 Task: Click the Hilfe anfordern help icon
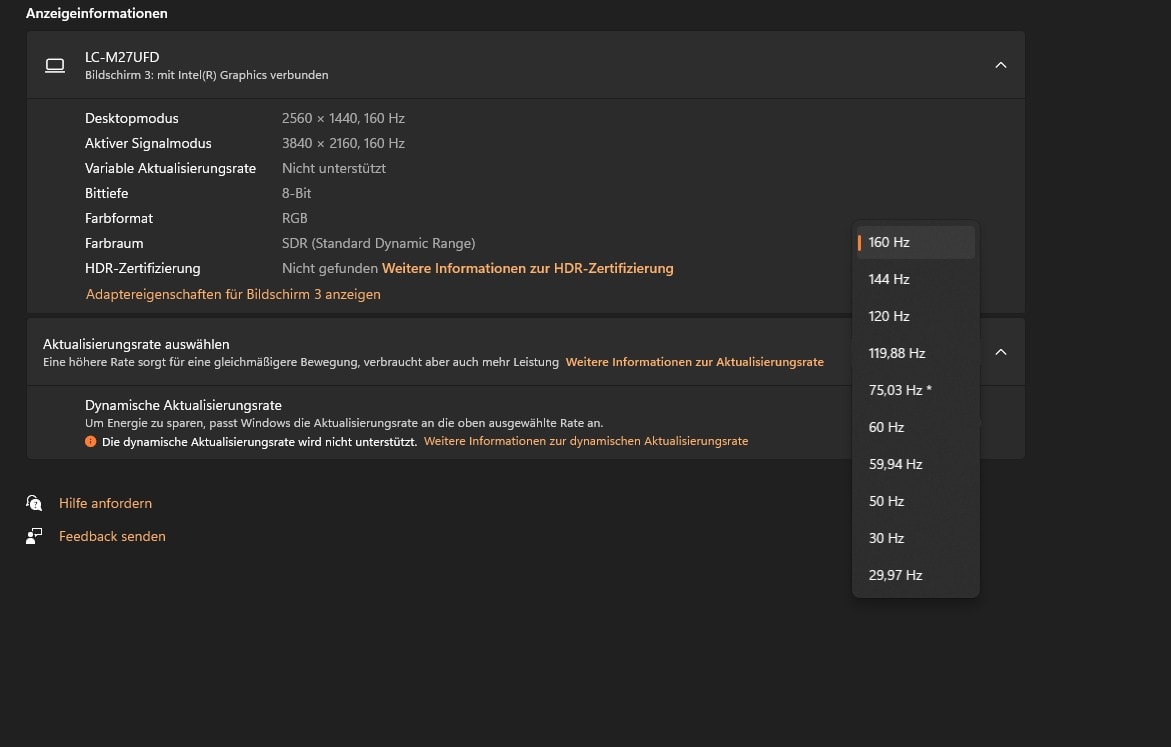[35, 503]
